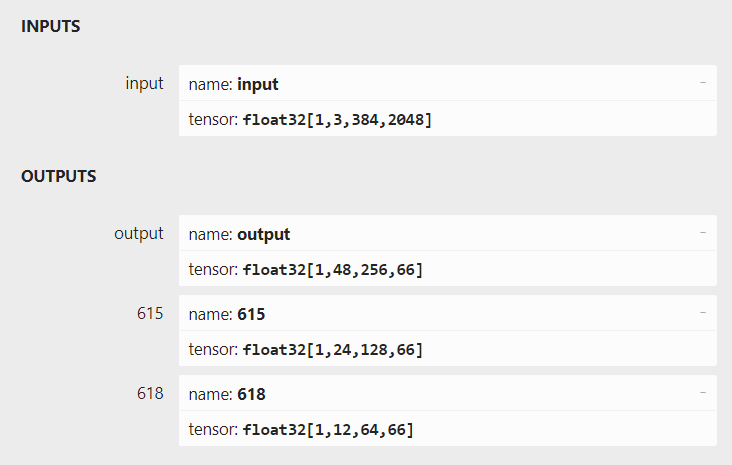Click the INPUTS section header
Image resolution: width=732 pixels, height=465 pixels.
[50, 26]
